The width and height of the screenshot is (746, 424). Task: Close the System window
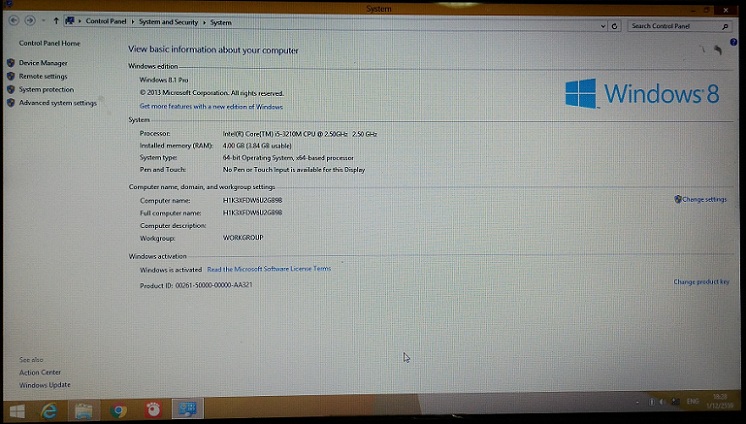pos(726,10)
